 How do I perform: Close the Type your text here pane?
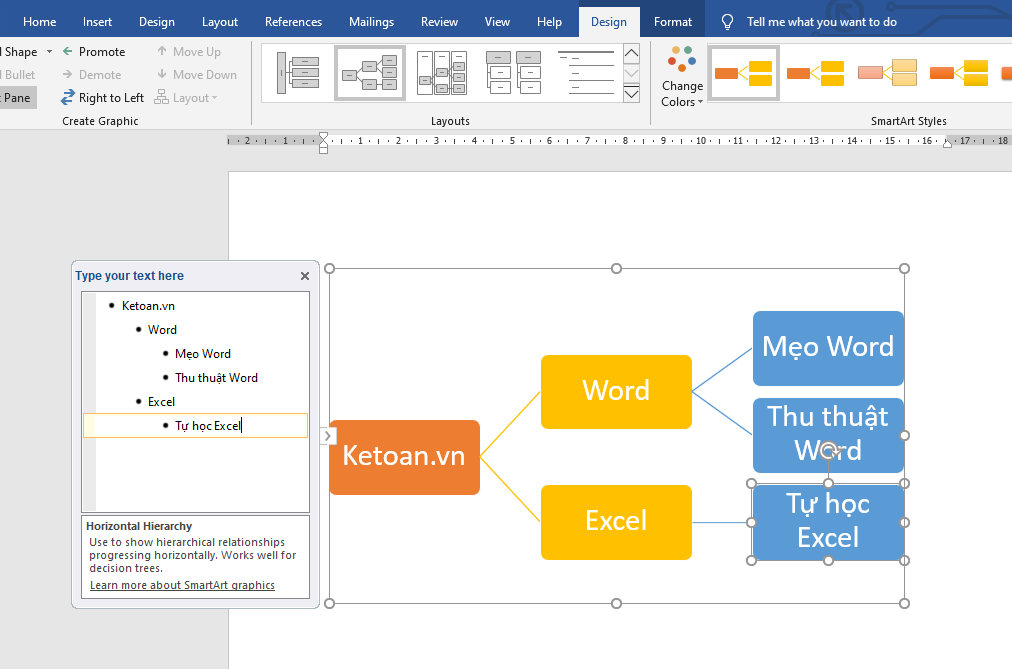pos(305,276)
